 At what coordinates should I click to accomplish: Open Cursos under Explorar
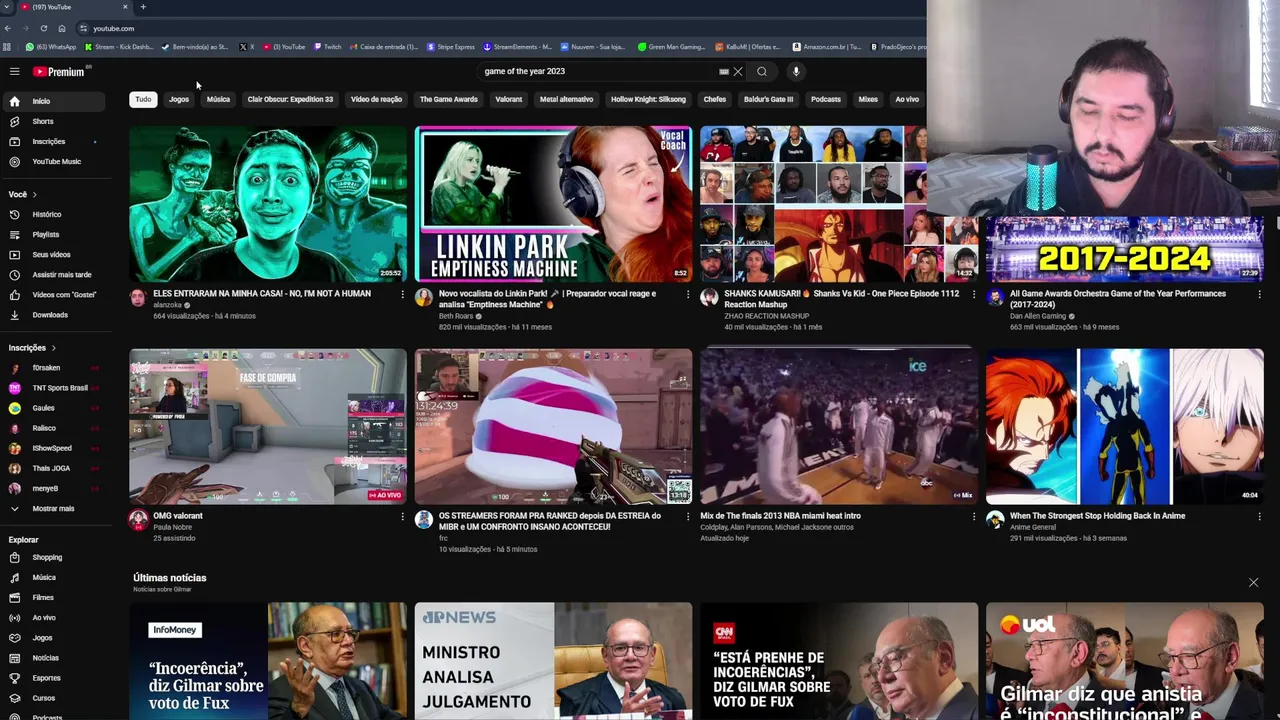(x=53, y=697)
